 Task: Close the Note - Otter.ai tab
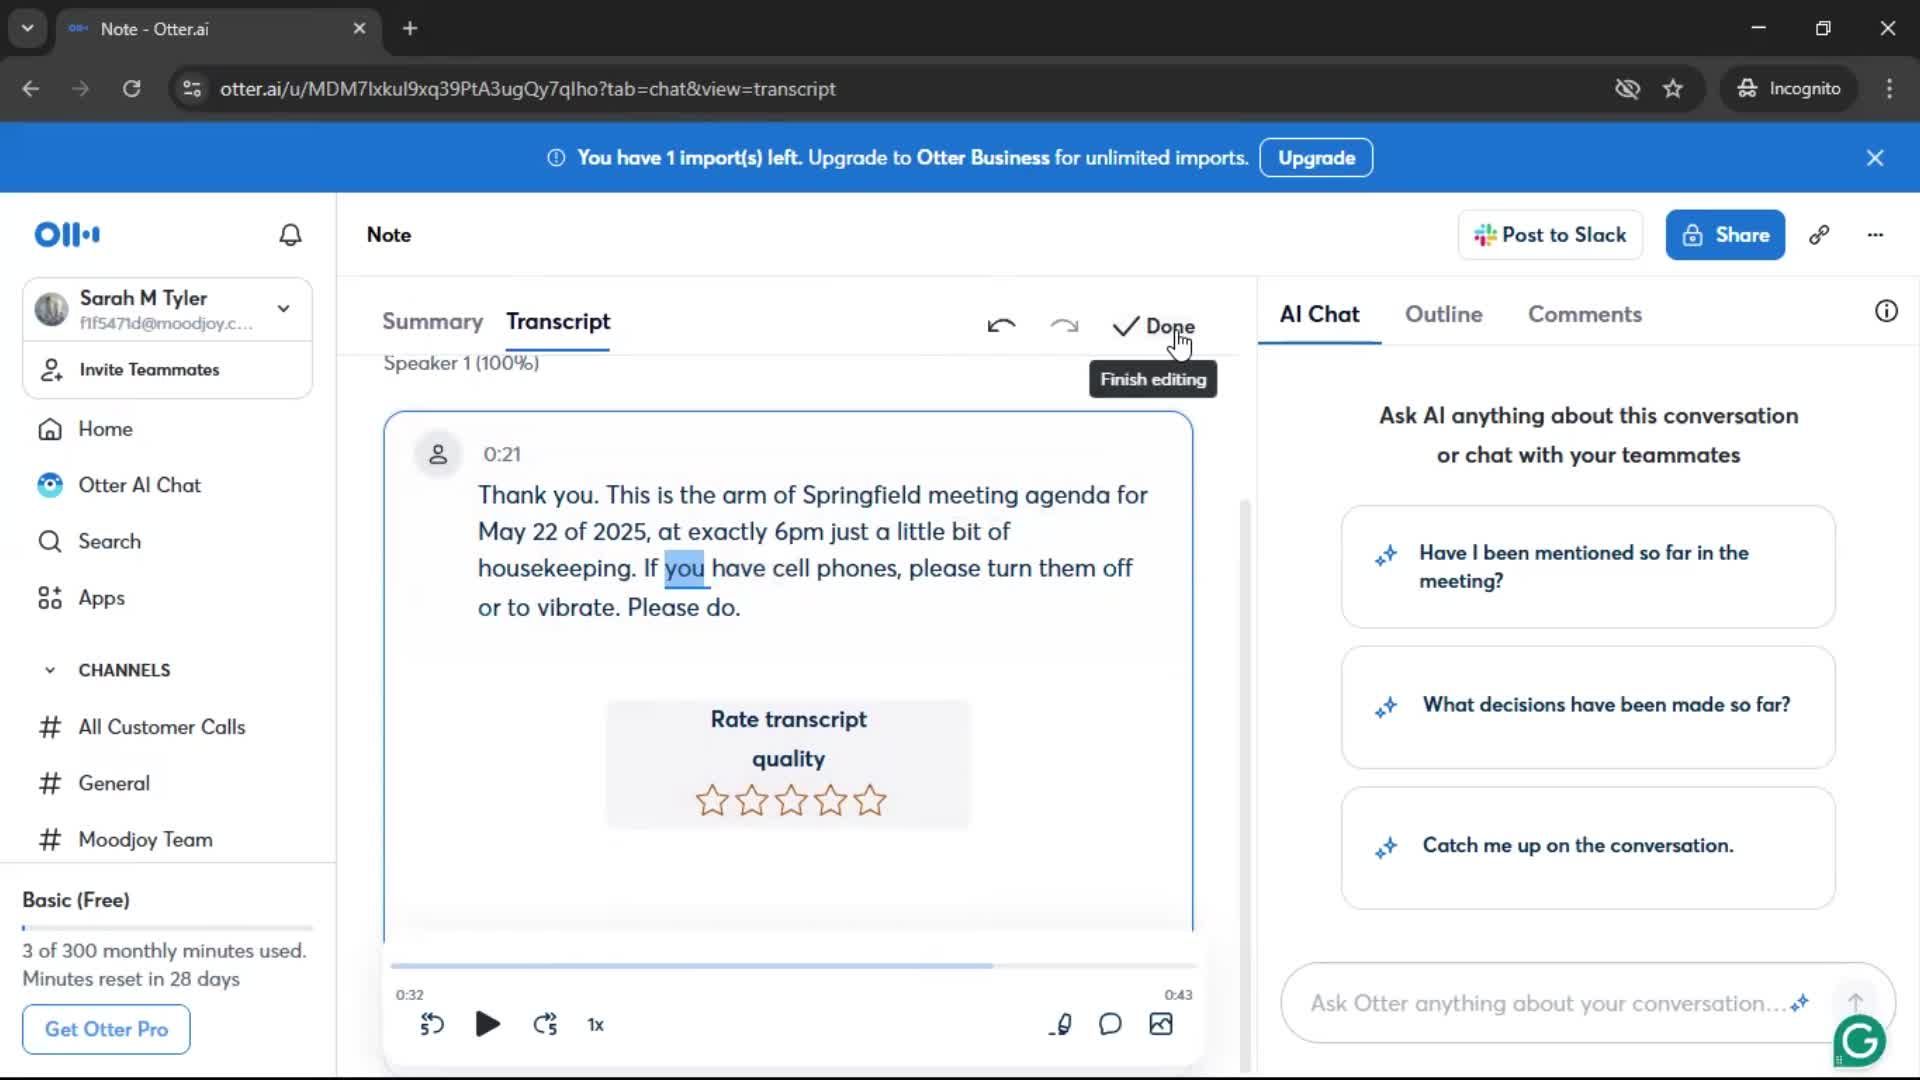click(x=359, y=29)
